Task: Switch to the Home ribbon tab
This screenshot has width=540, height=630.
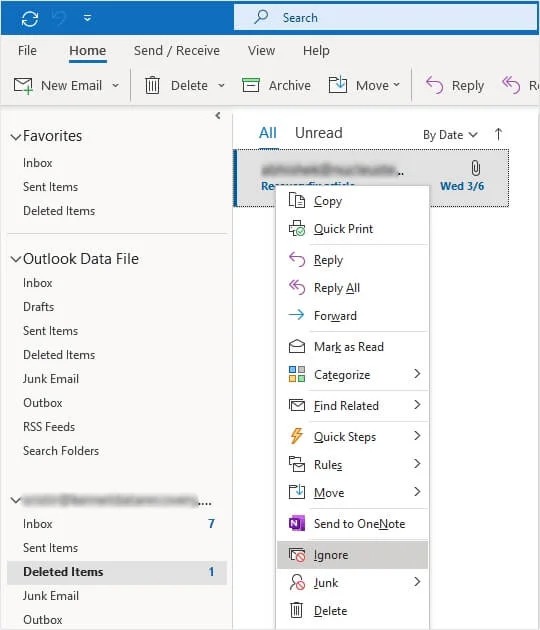Action: pos(88,51)
